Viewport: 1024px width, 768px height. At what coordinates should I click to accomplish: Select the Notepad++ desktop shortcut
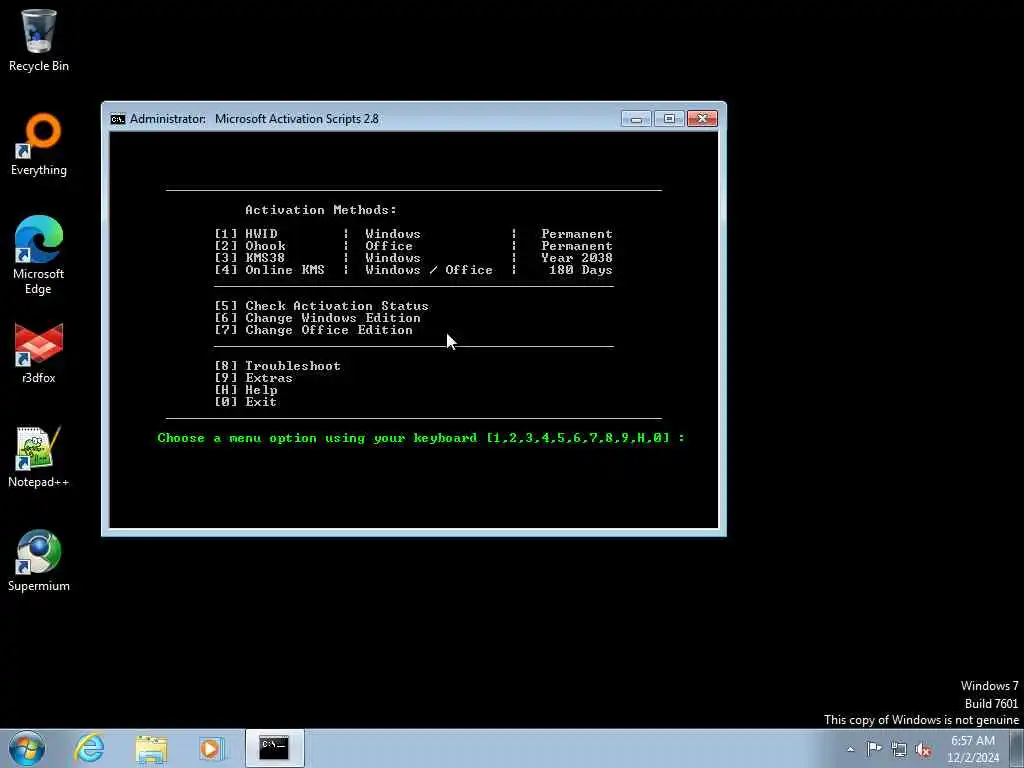(39, 456)
